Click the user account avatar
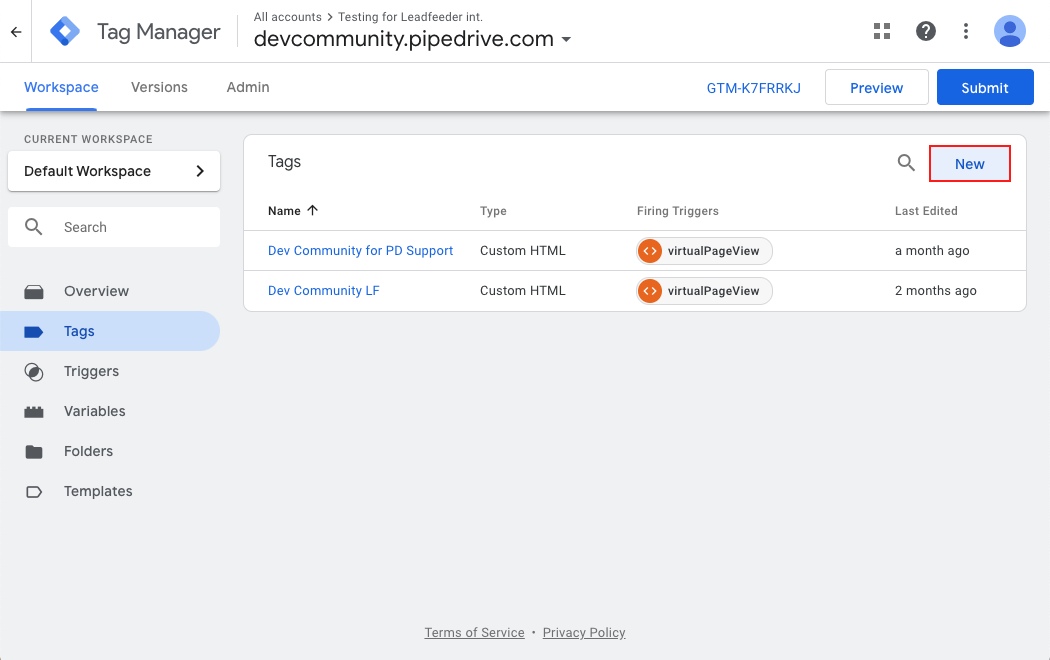Screen dimensions: 1050x660 [1009, 31]
